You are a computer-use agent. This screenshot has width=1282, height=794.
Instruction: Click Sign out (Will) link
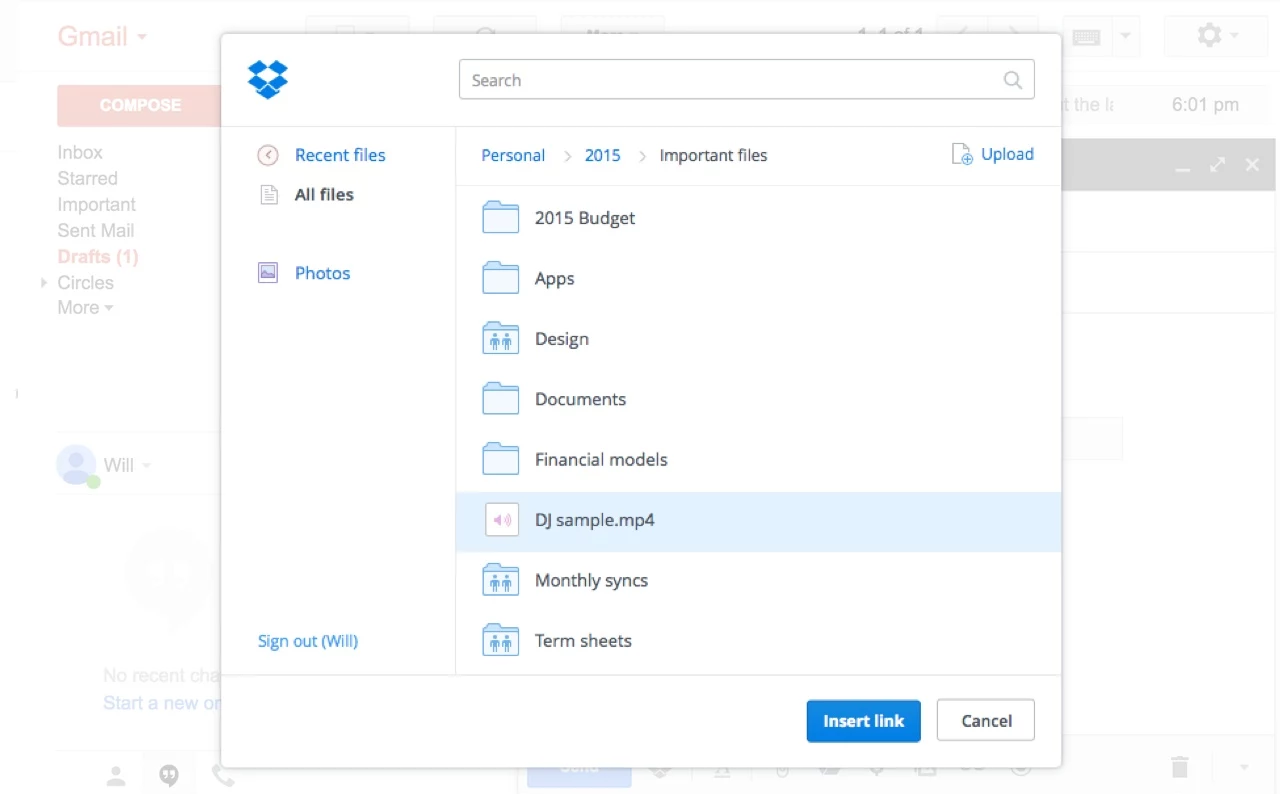point(307,641)
